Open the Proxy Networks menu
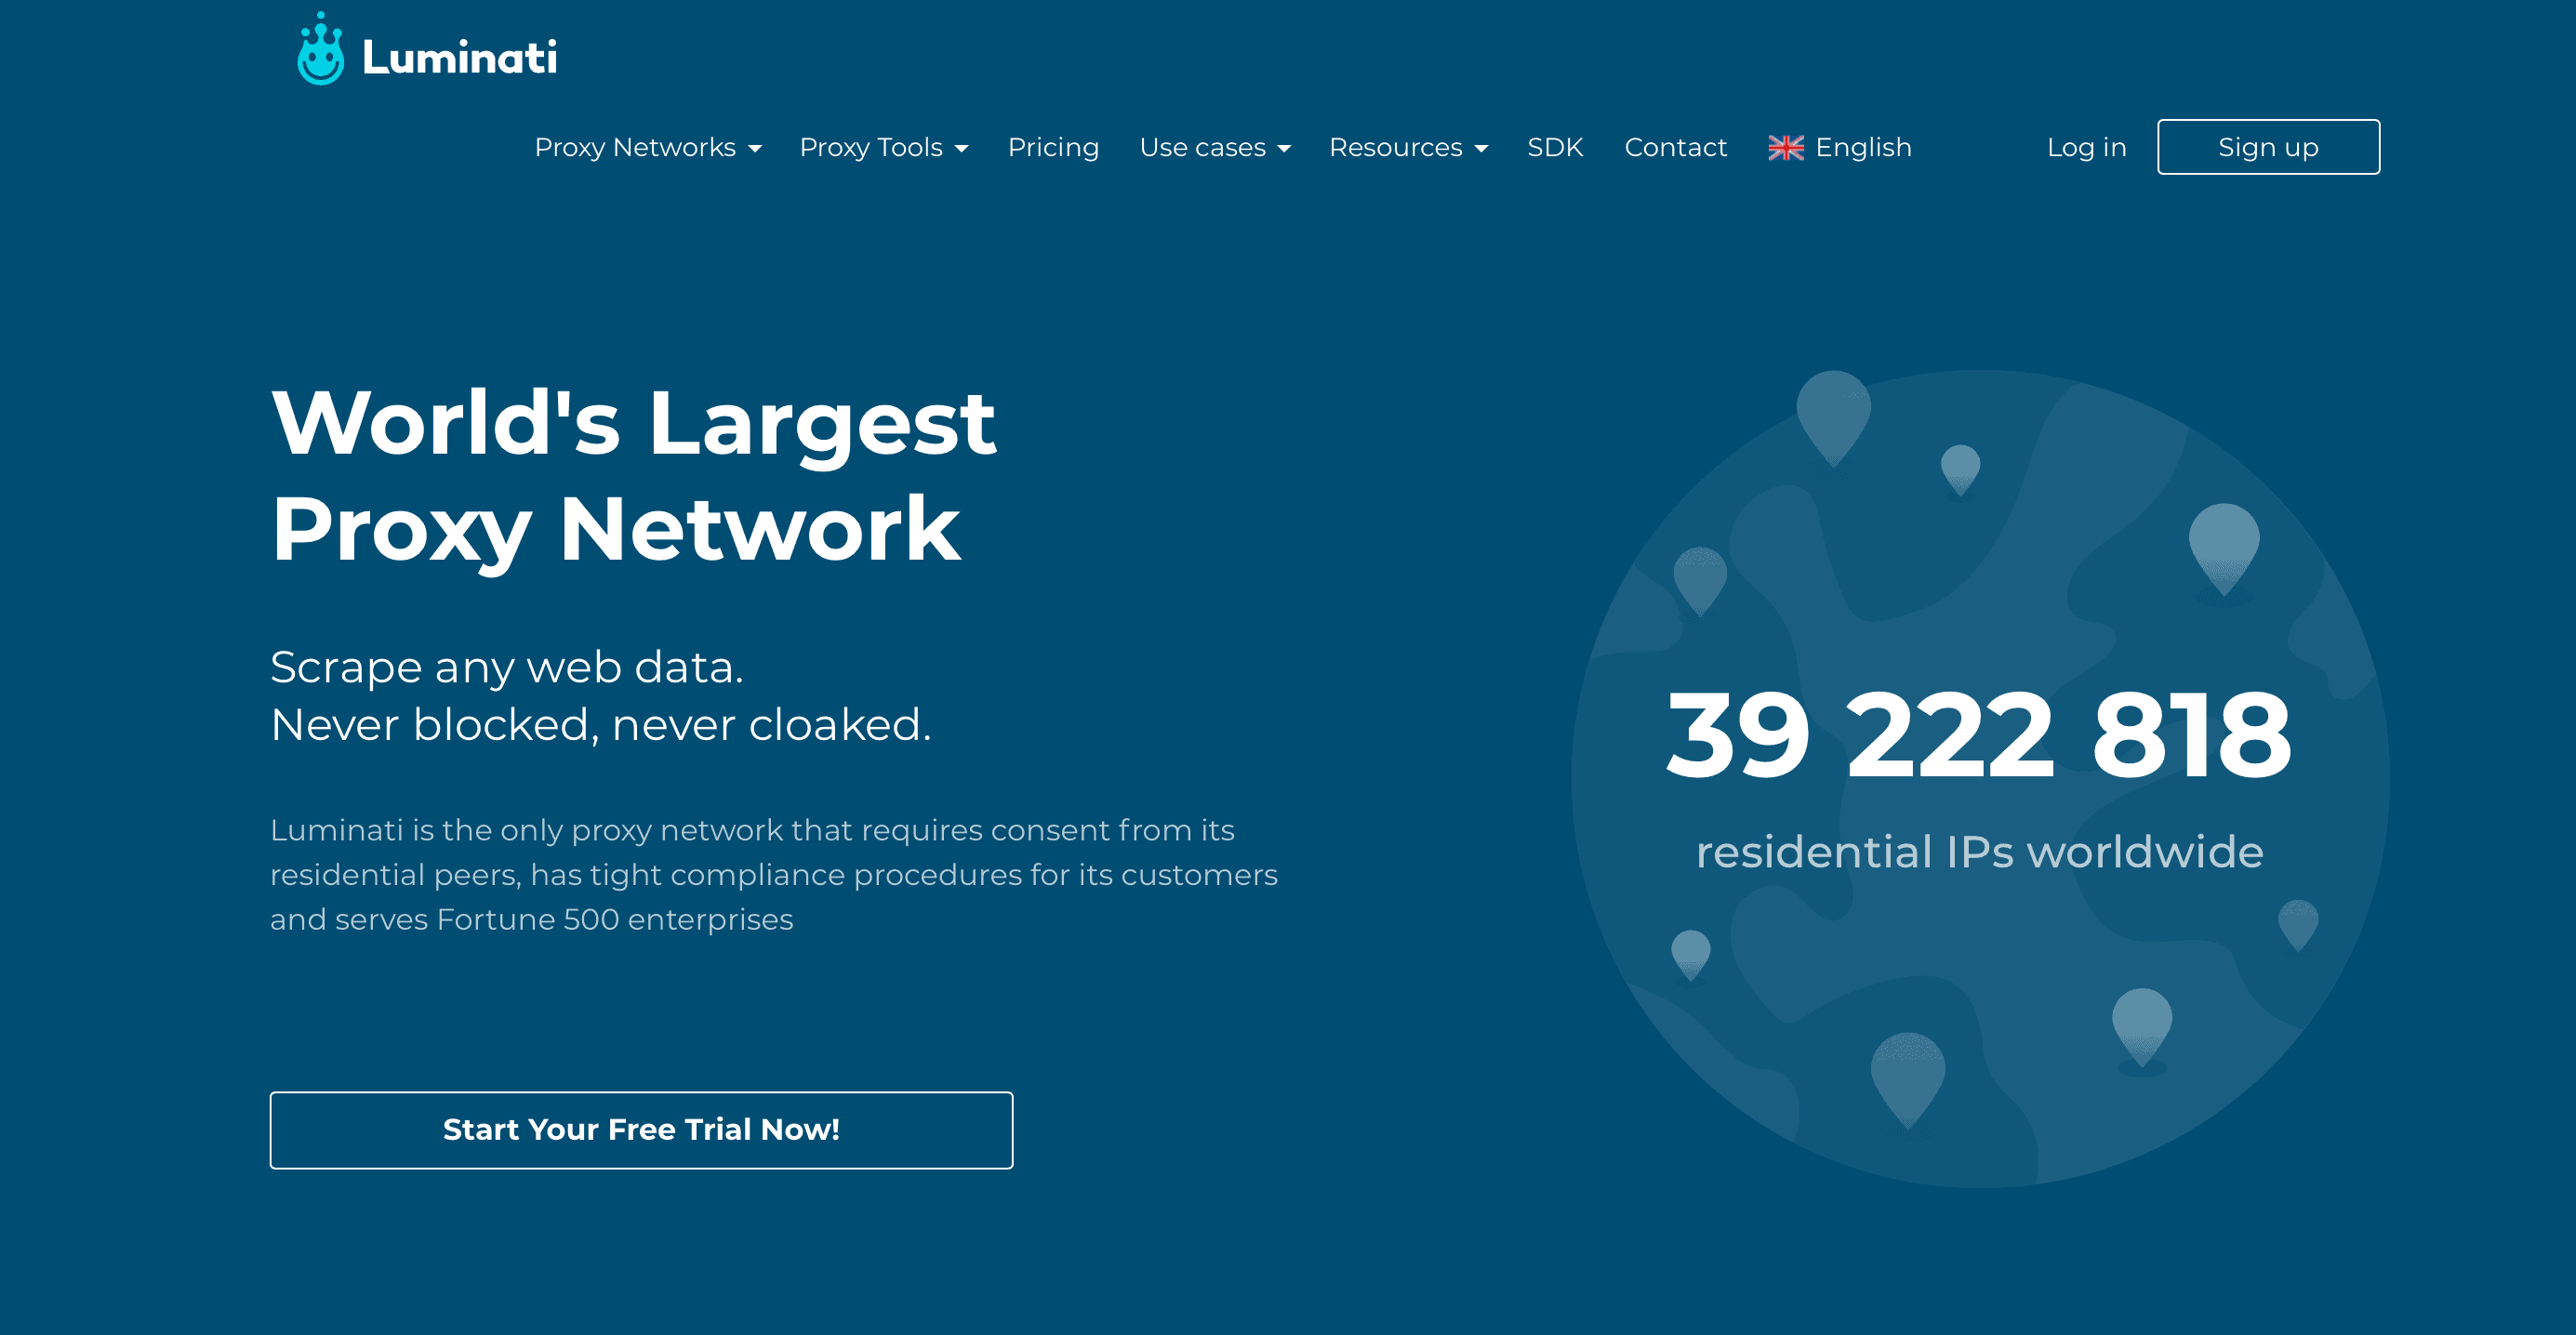This screenshot has width=2576, height=1335. click(648, 147)
